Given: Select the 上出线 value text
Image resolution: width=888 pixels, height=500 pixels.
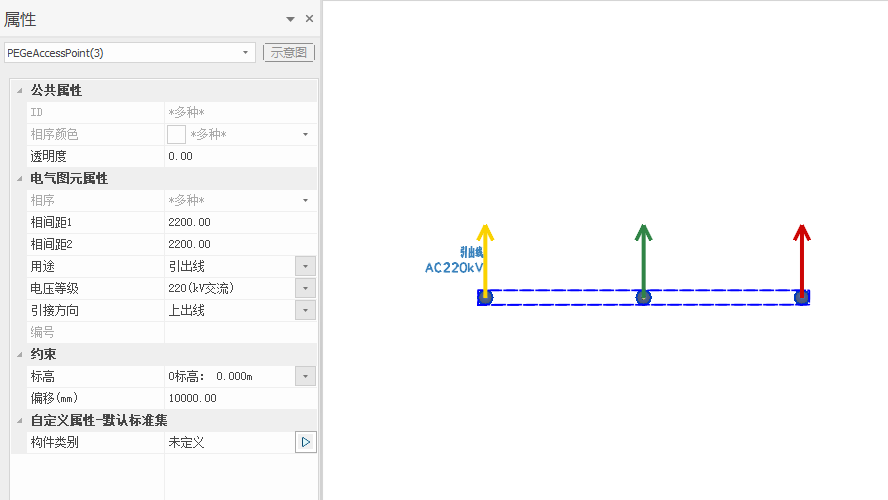Looking at the screenshot, I should (x=186, y=310).
